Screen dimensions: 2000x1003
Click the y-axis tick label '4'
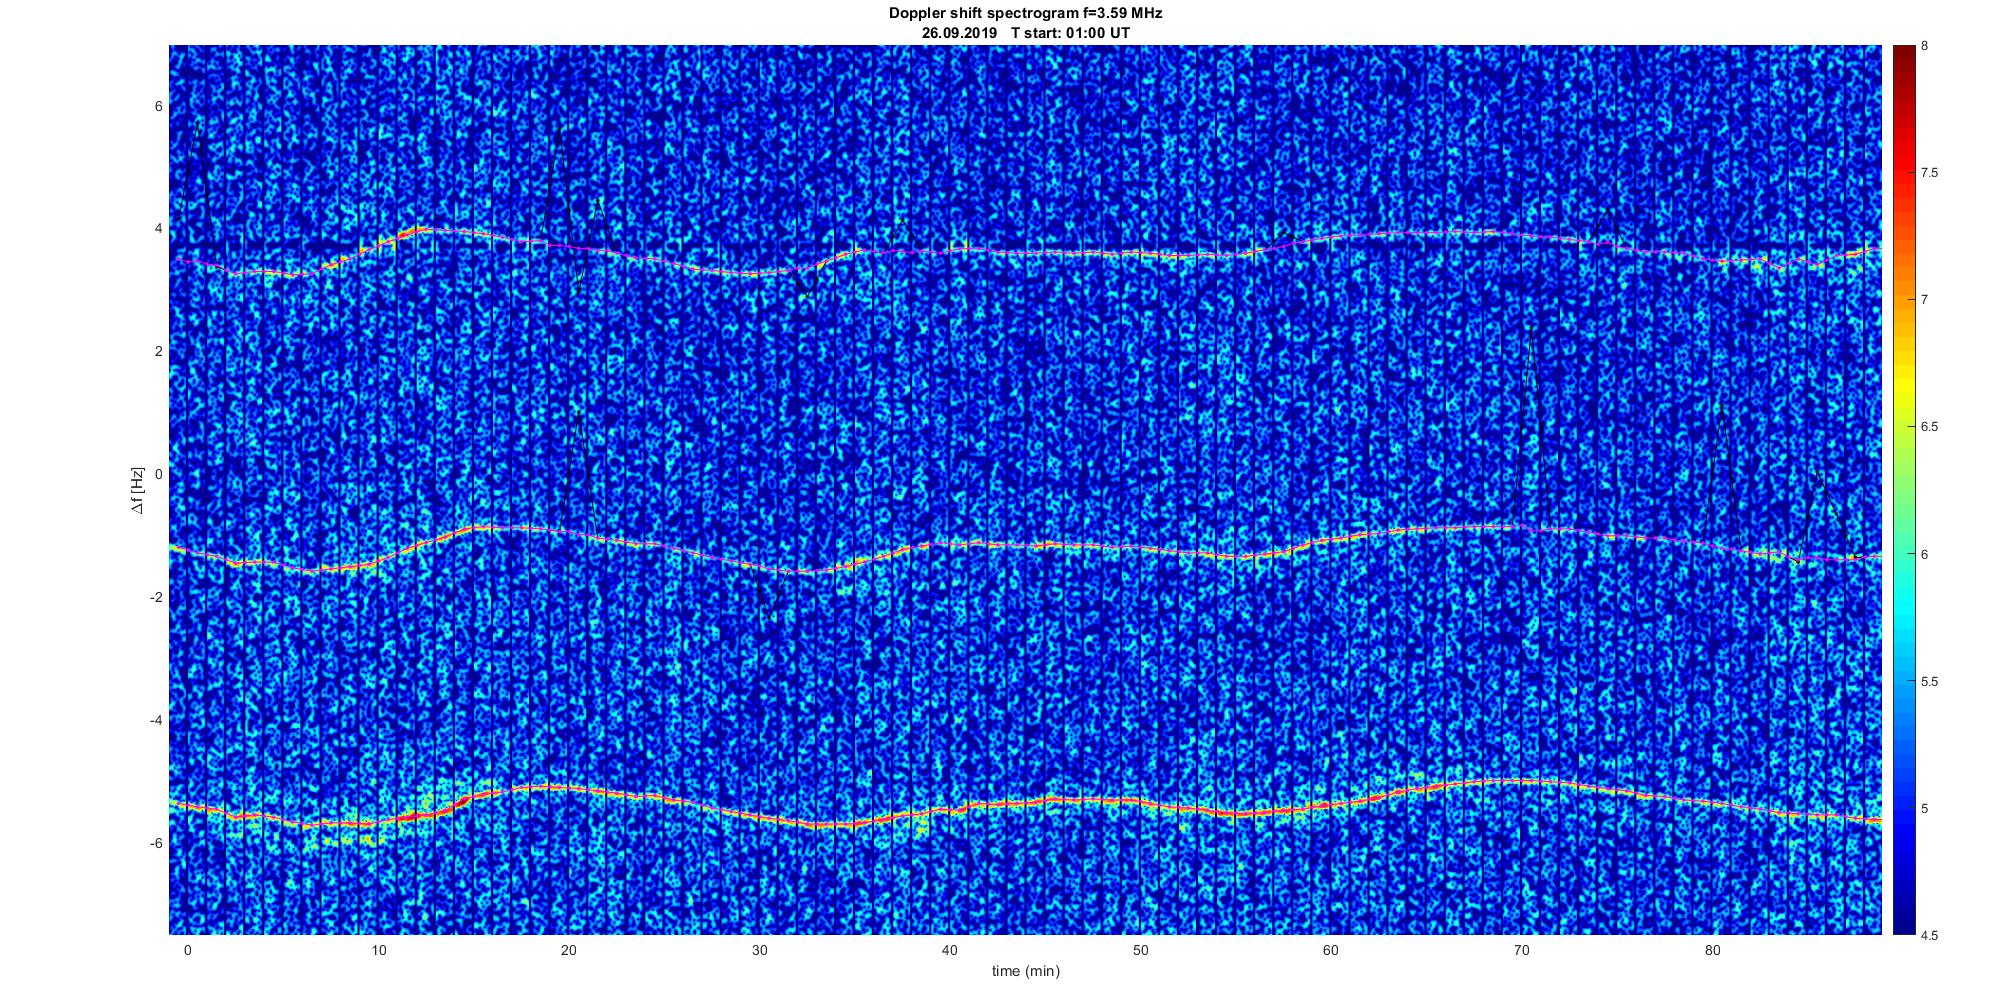[x=158, y=228]
